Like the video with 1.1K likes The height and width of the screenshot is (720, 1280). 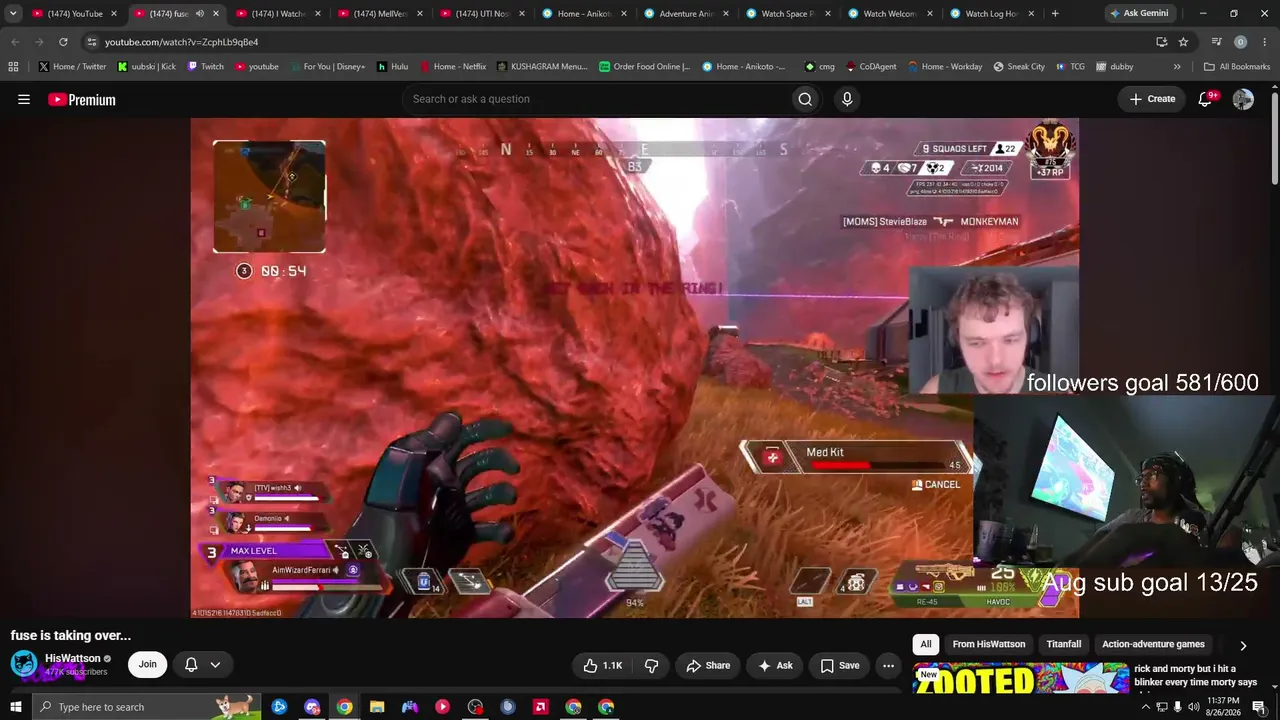(603, 665)
